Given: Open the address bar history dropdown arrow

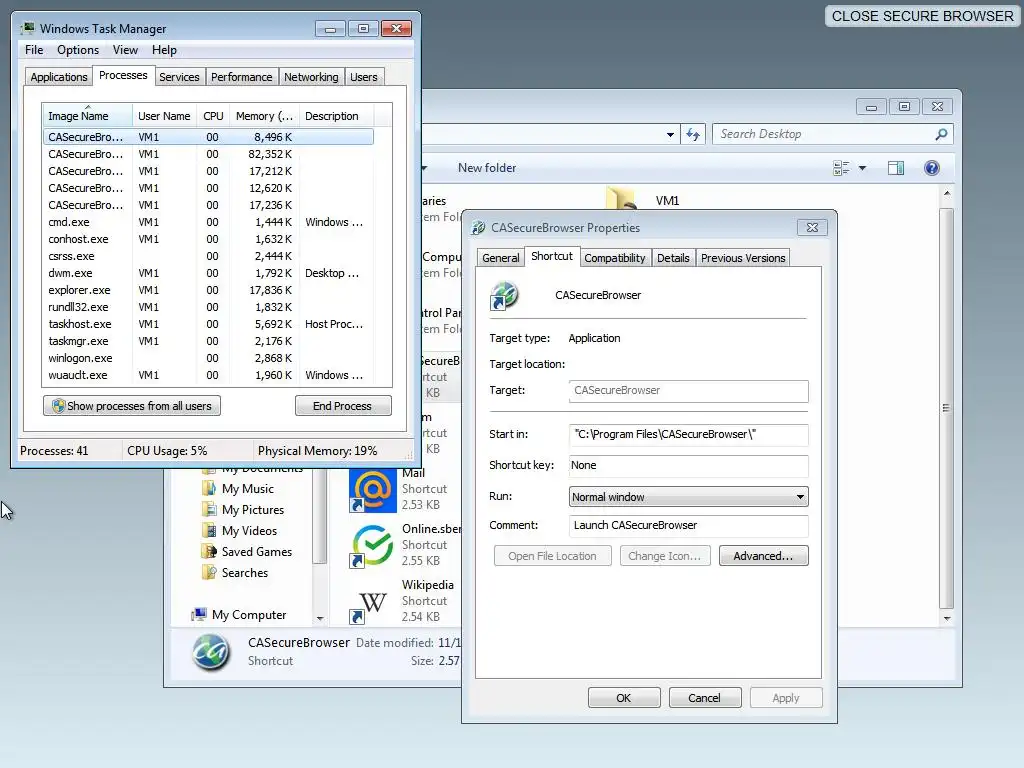Looking at the screenshot, I should point(670,135).
